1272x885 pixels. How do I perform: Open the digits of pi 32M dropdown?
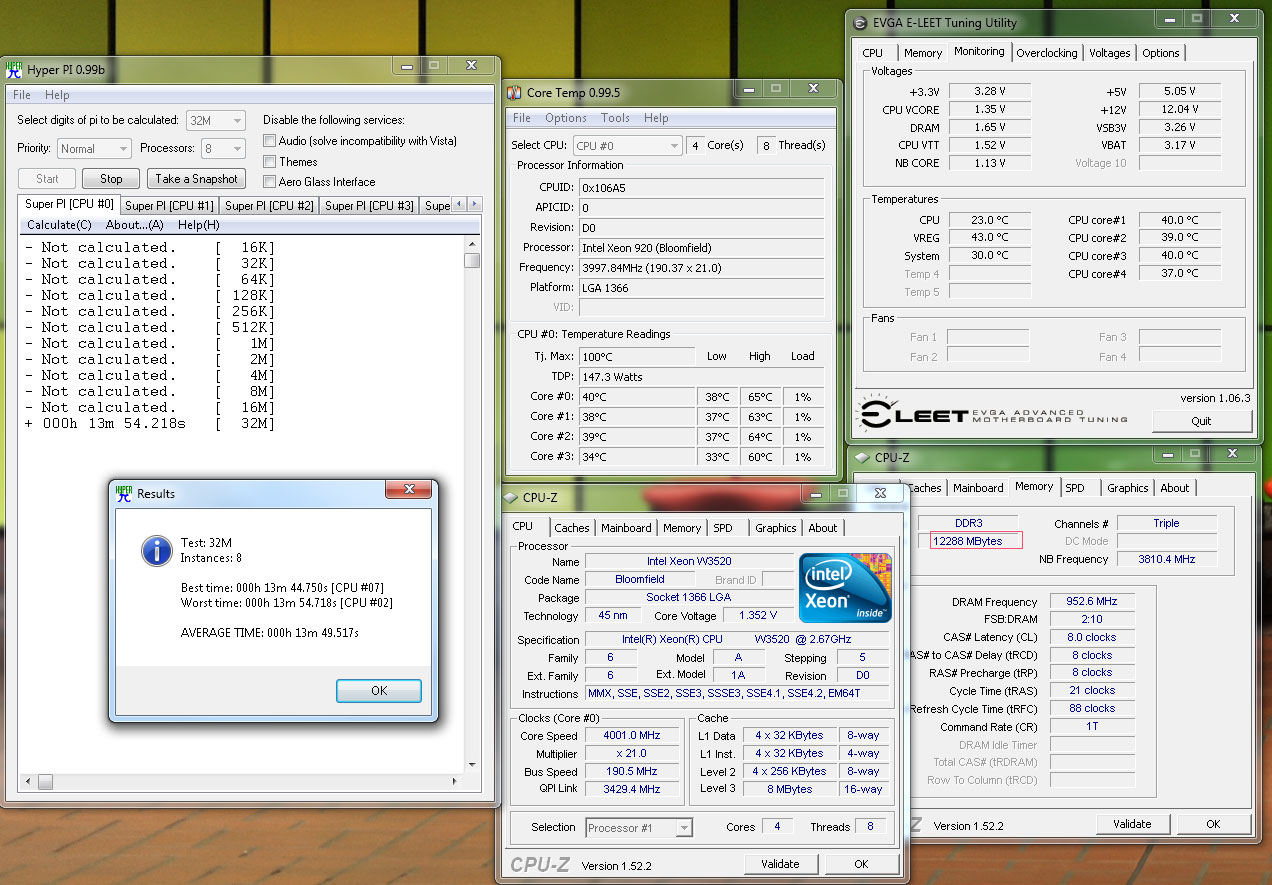coord(216,120)
